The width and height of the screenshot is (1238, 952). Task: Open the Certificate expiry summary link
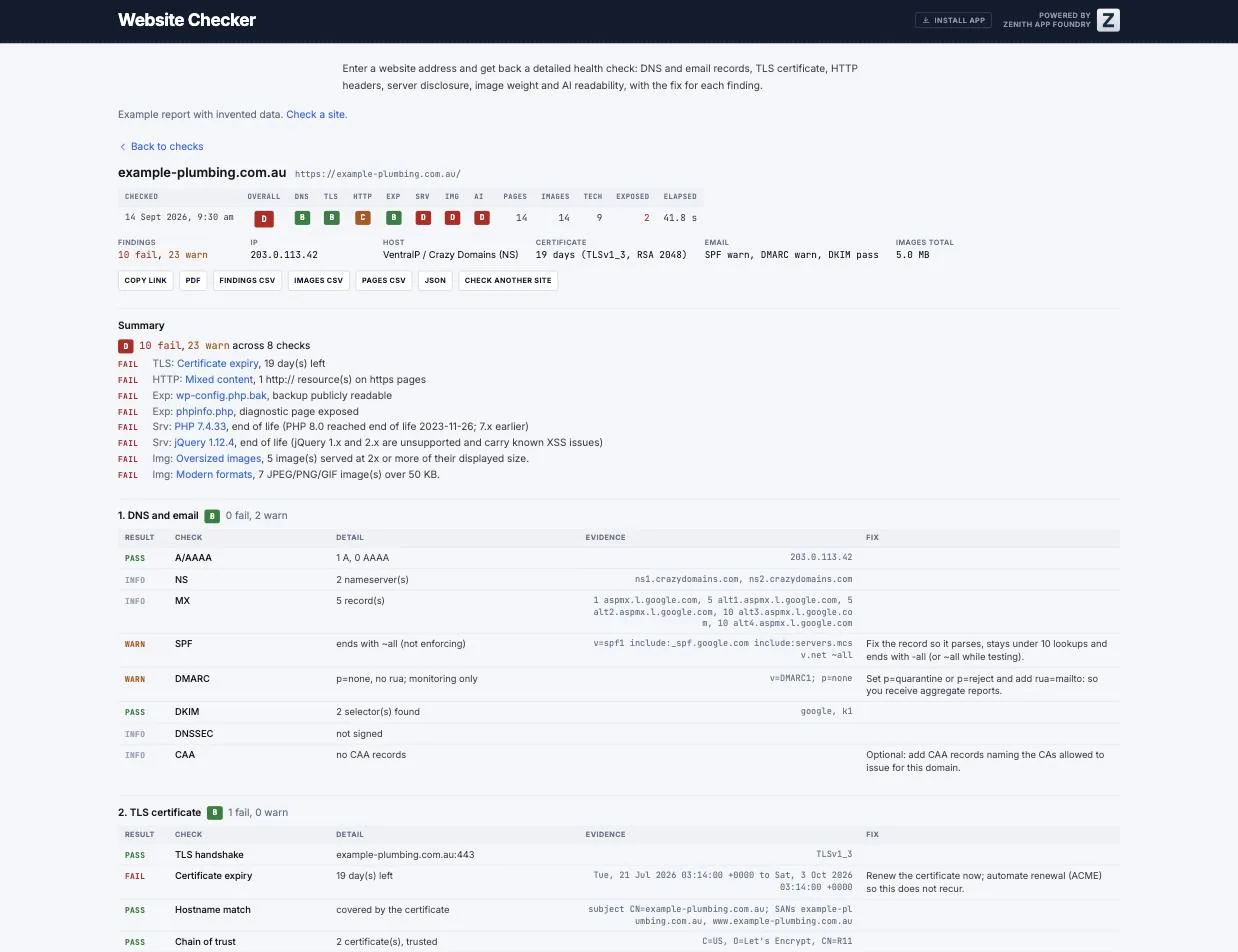[x=218, y=364]
